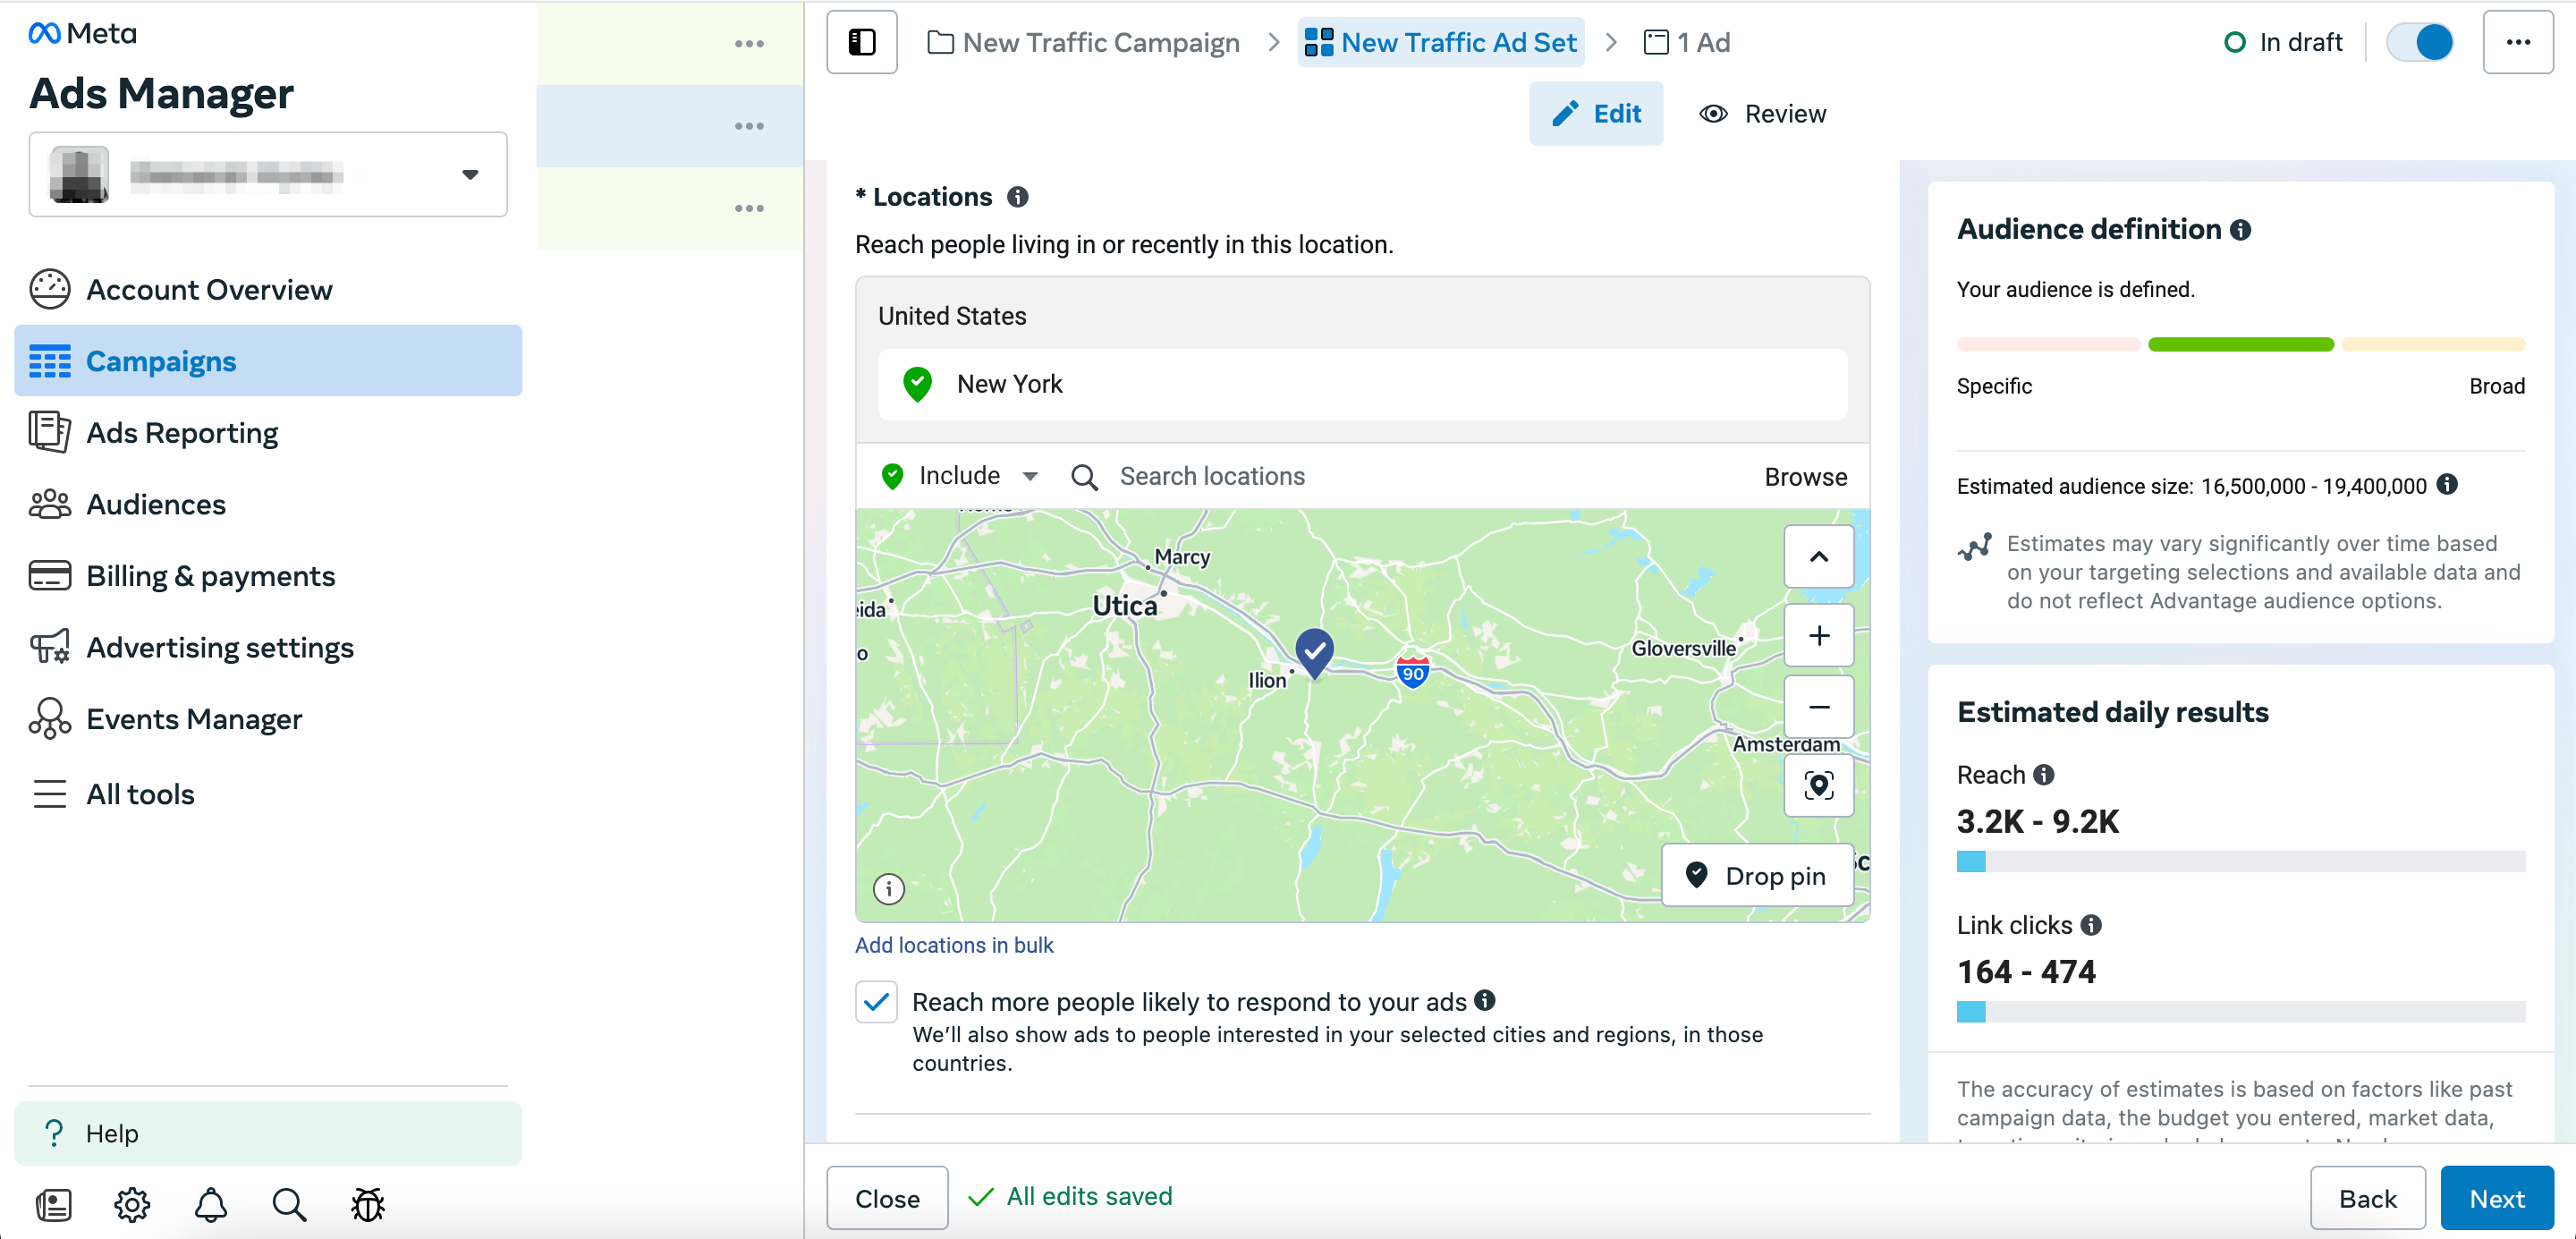Image resolution: width=2576 pixels, height=1239 pixels.
Task: Click the All Tools menu icon
Action: pos(47,795)
